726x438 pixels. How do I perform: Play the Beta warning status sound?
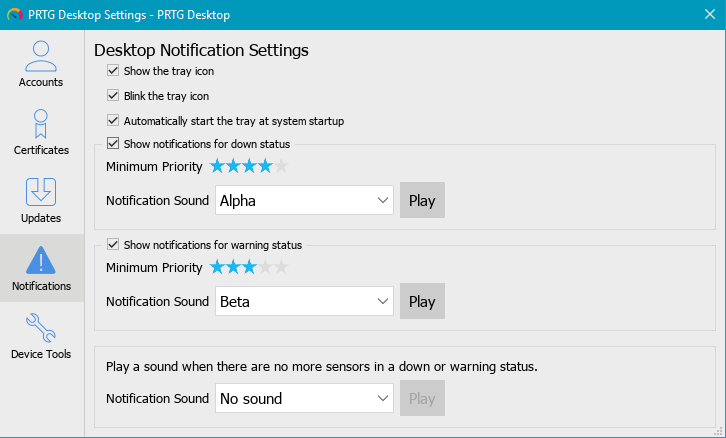422,301
